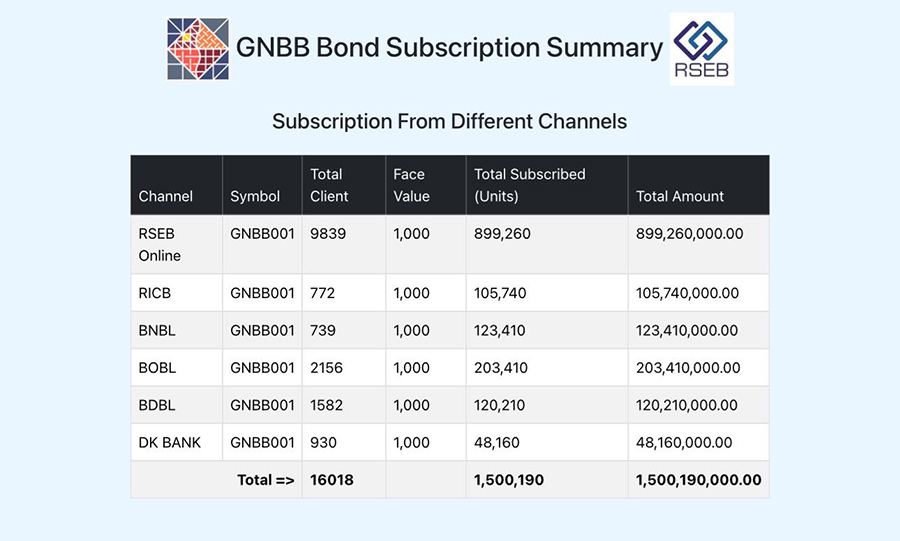Click the Total => label cell

(x=216, y=480)
